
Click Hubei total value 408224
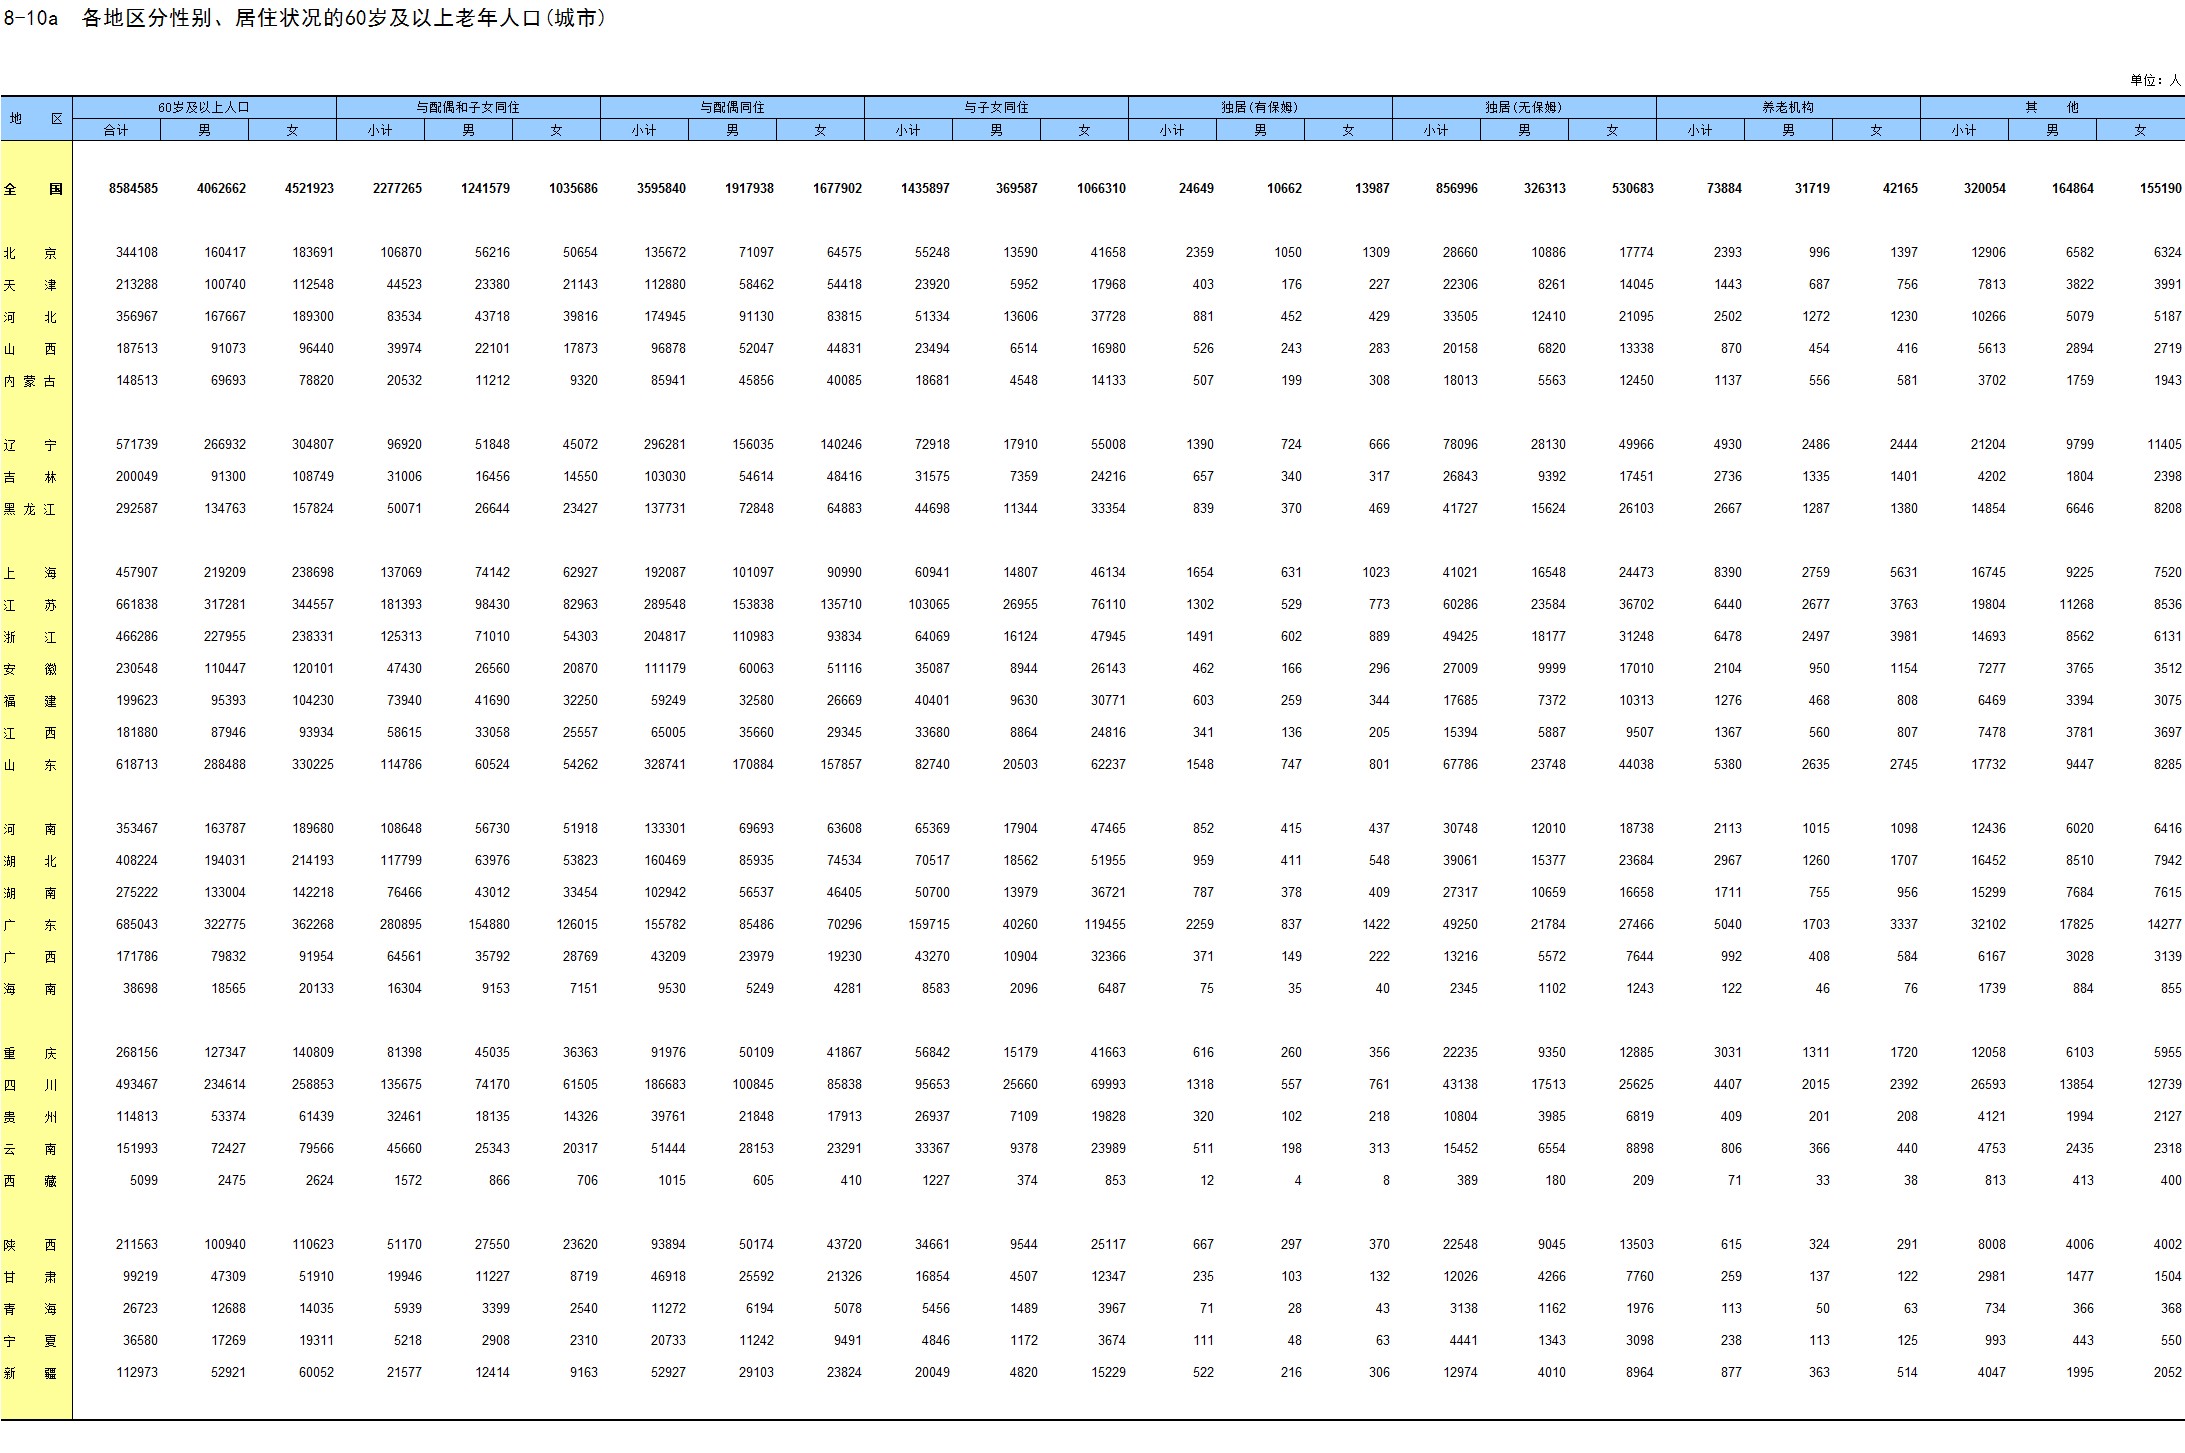pos(137,860)
